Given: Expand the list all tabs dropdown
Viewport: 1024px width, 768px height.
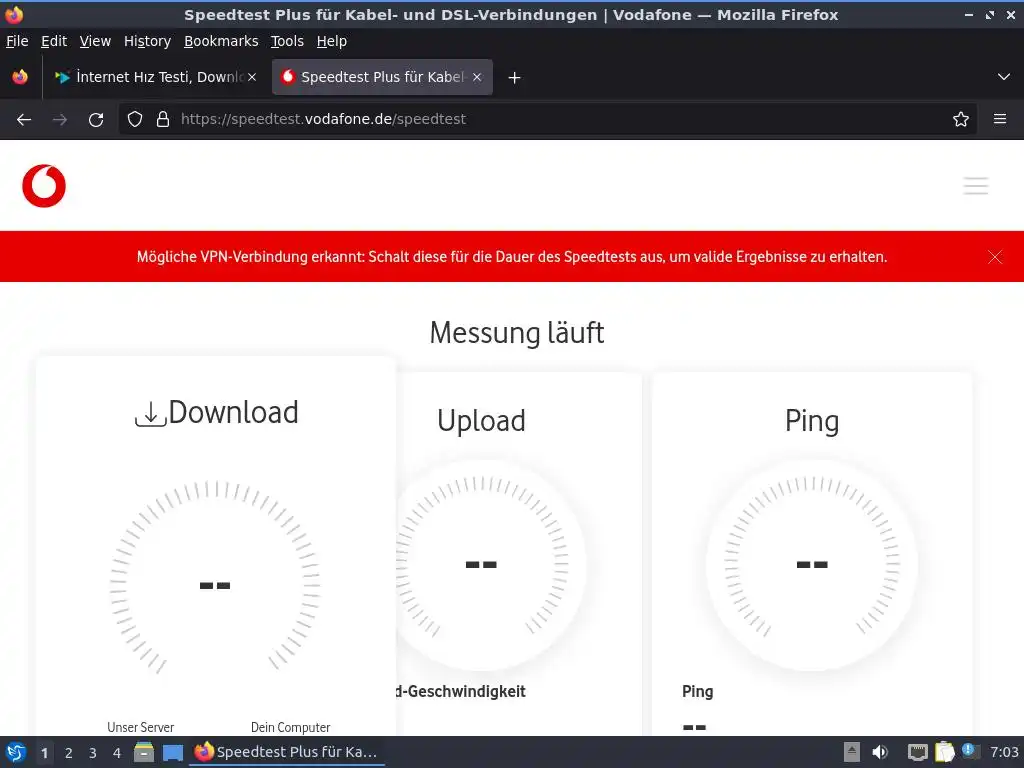Looking at the screenshot, I should (x=1004, y=78).
